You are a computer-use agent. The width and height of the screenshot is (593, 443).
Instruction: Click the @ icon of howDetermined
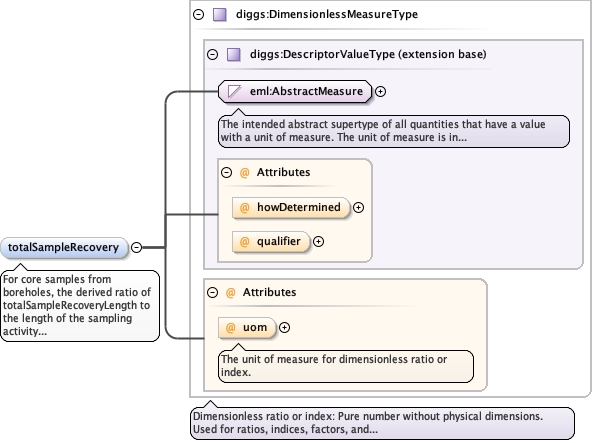pyautogui.click(x=245, y=207)
